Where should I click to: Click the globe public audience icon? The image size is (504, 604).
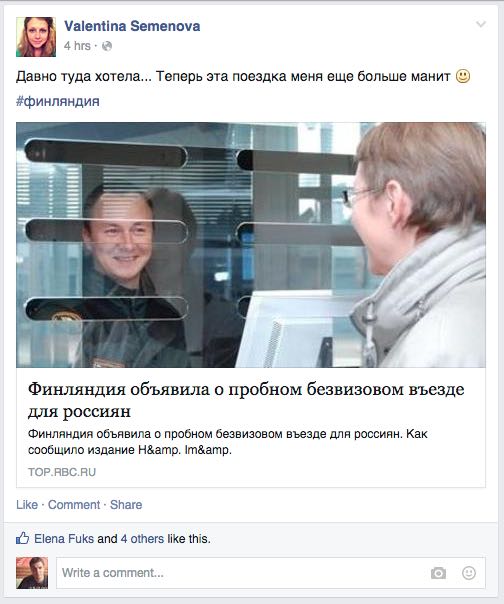[x=107, y=46]
